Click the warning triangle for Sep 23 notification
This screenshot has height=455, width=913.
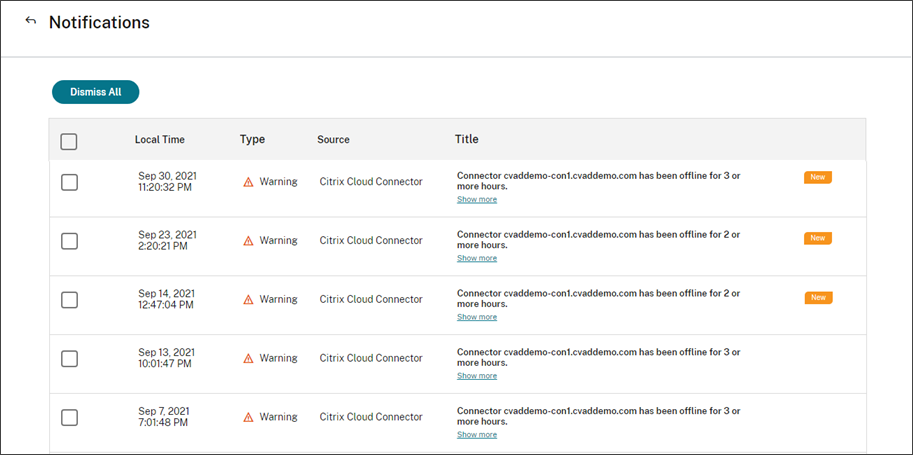coord(248,241)
